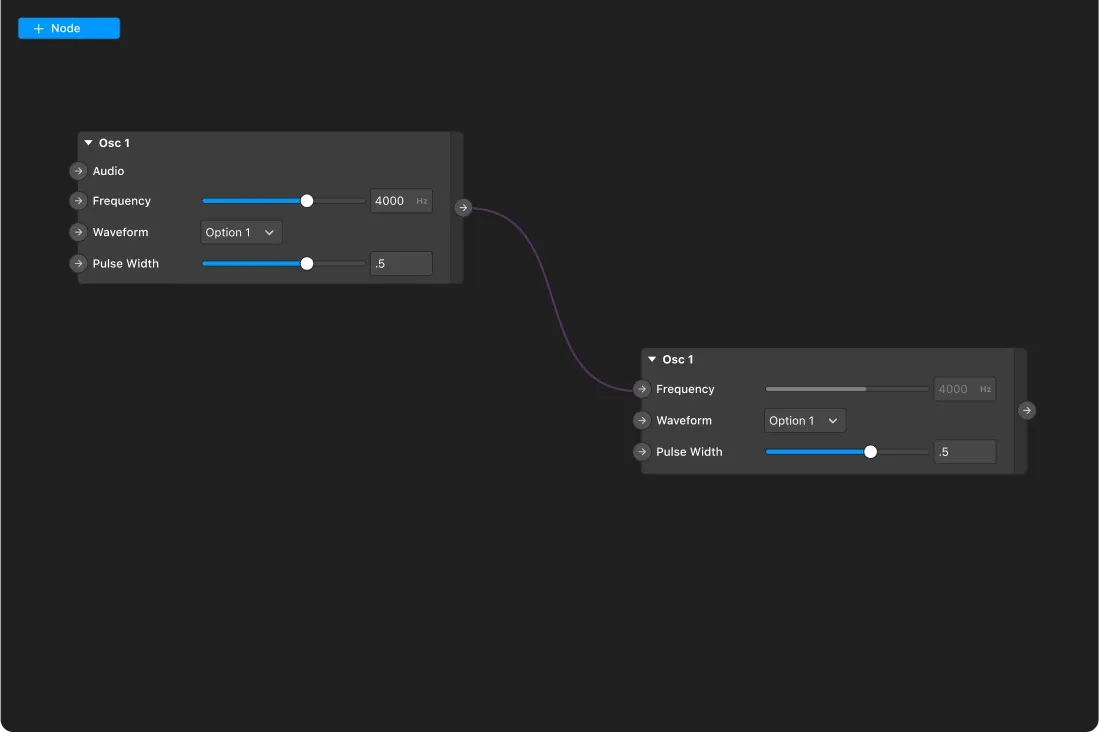Click output port of first Osc 1 node
This screenshot has height=732, width=1099.
(x=463, y=208)
